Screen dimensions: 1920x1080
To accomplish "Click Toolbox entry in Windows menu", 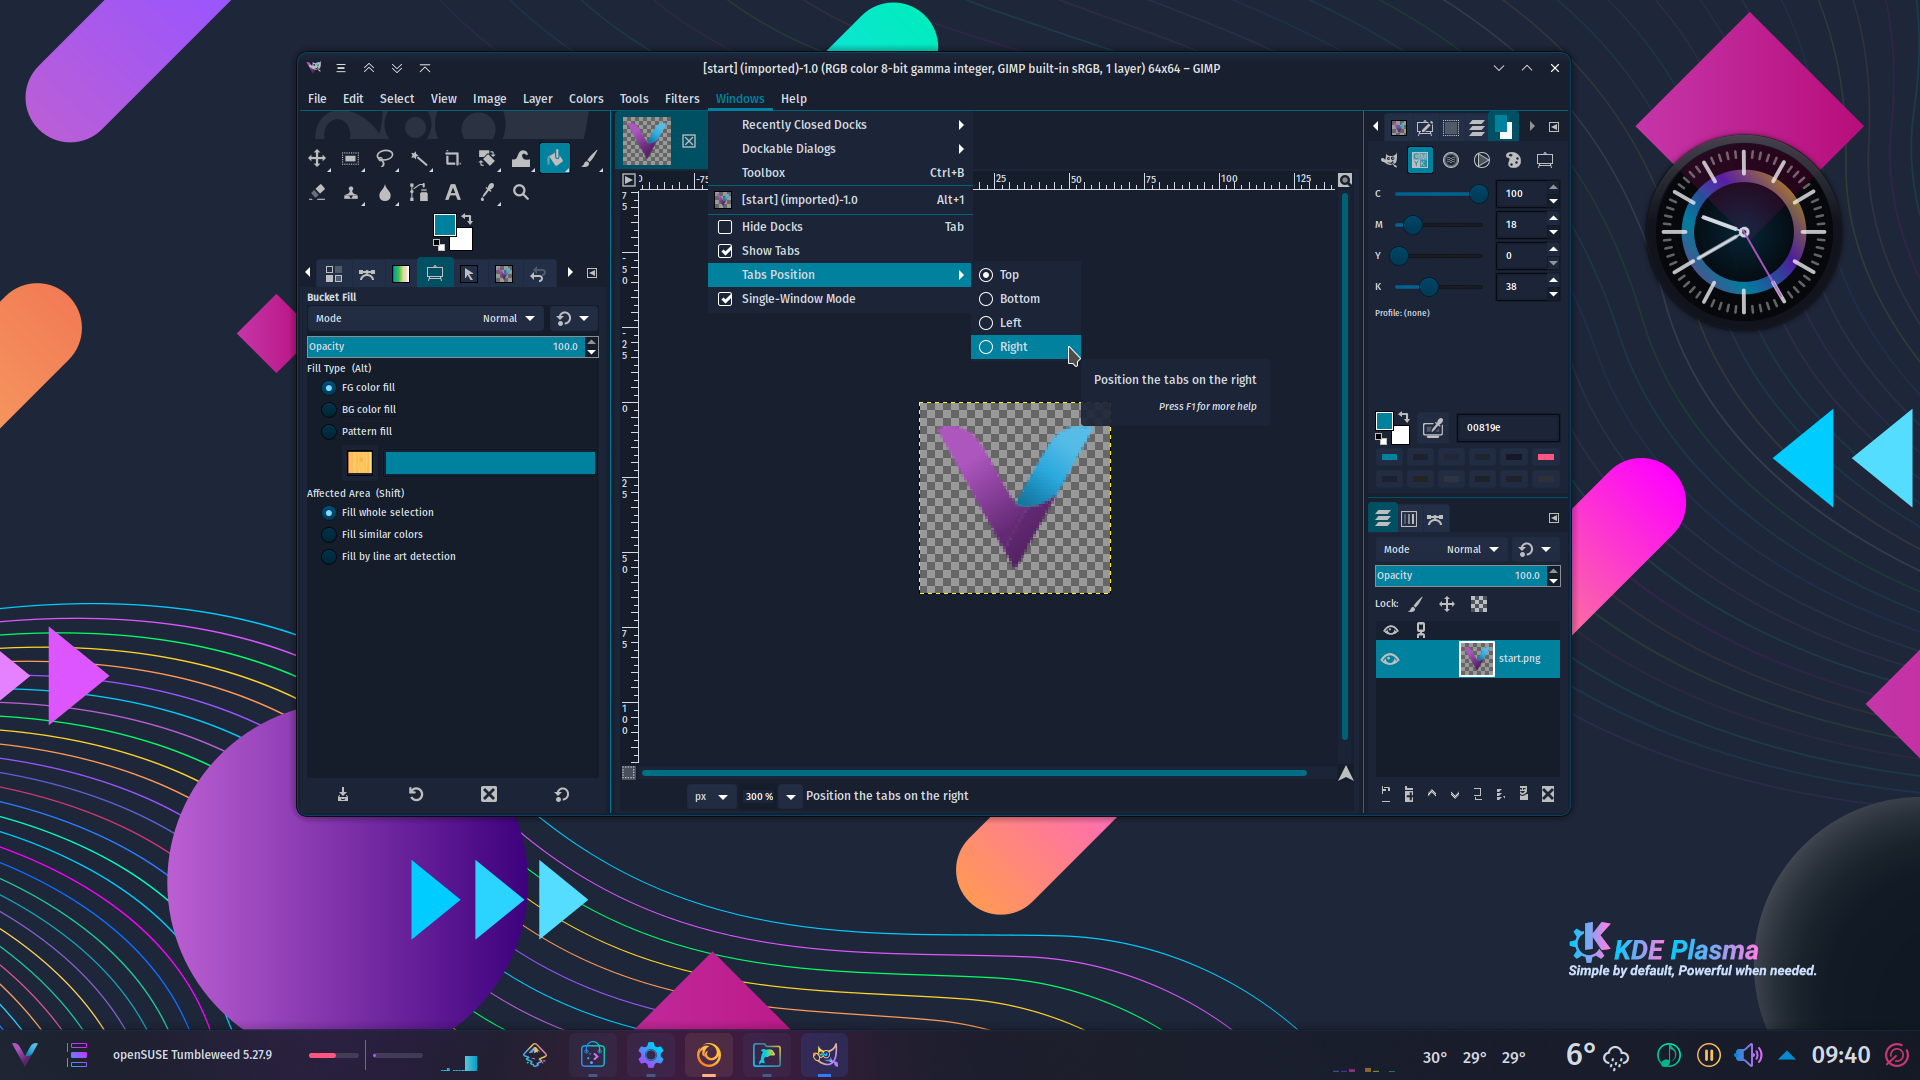I will coord(840,173).
